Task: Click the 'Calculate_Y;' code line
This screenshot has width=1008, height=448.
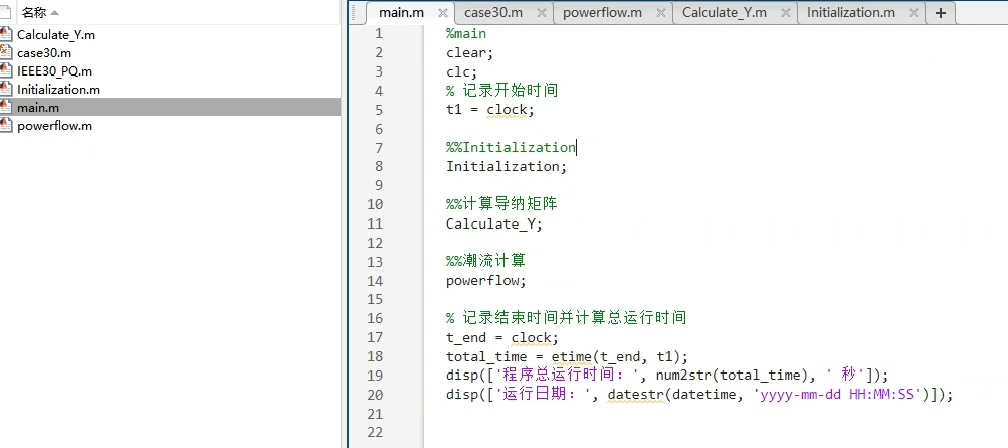Action: [x=494, y=224]
